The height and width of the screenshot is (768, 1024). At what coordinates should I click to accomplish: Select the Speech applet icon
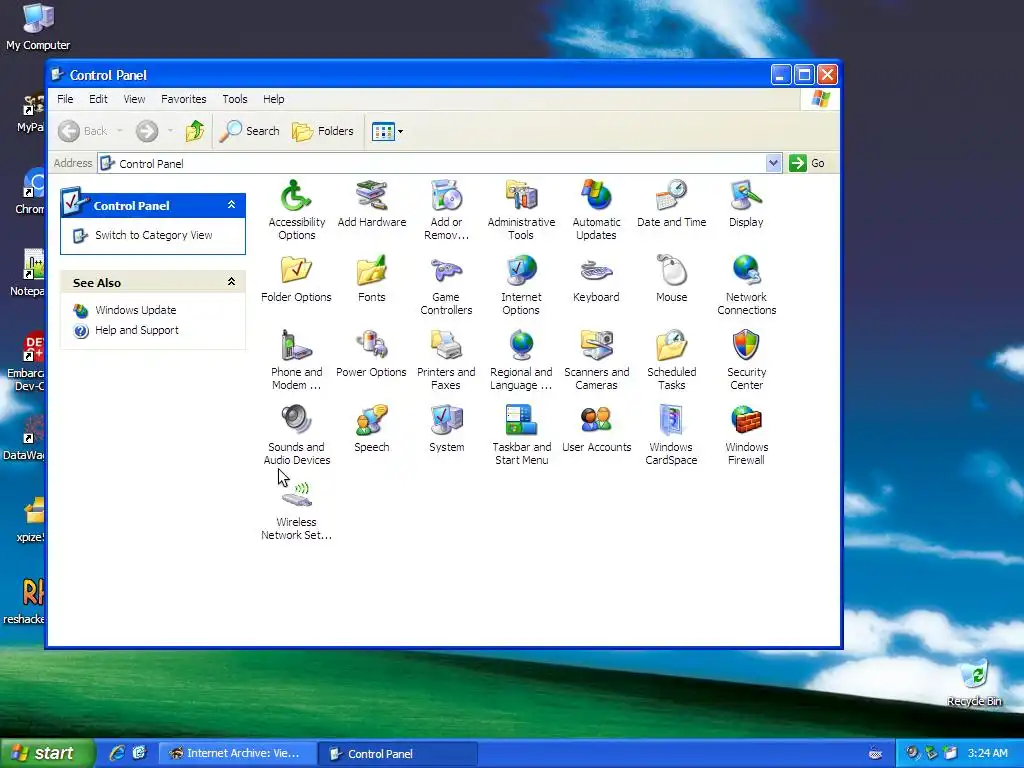point(372,421)
